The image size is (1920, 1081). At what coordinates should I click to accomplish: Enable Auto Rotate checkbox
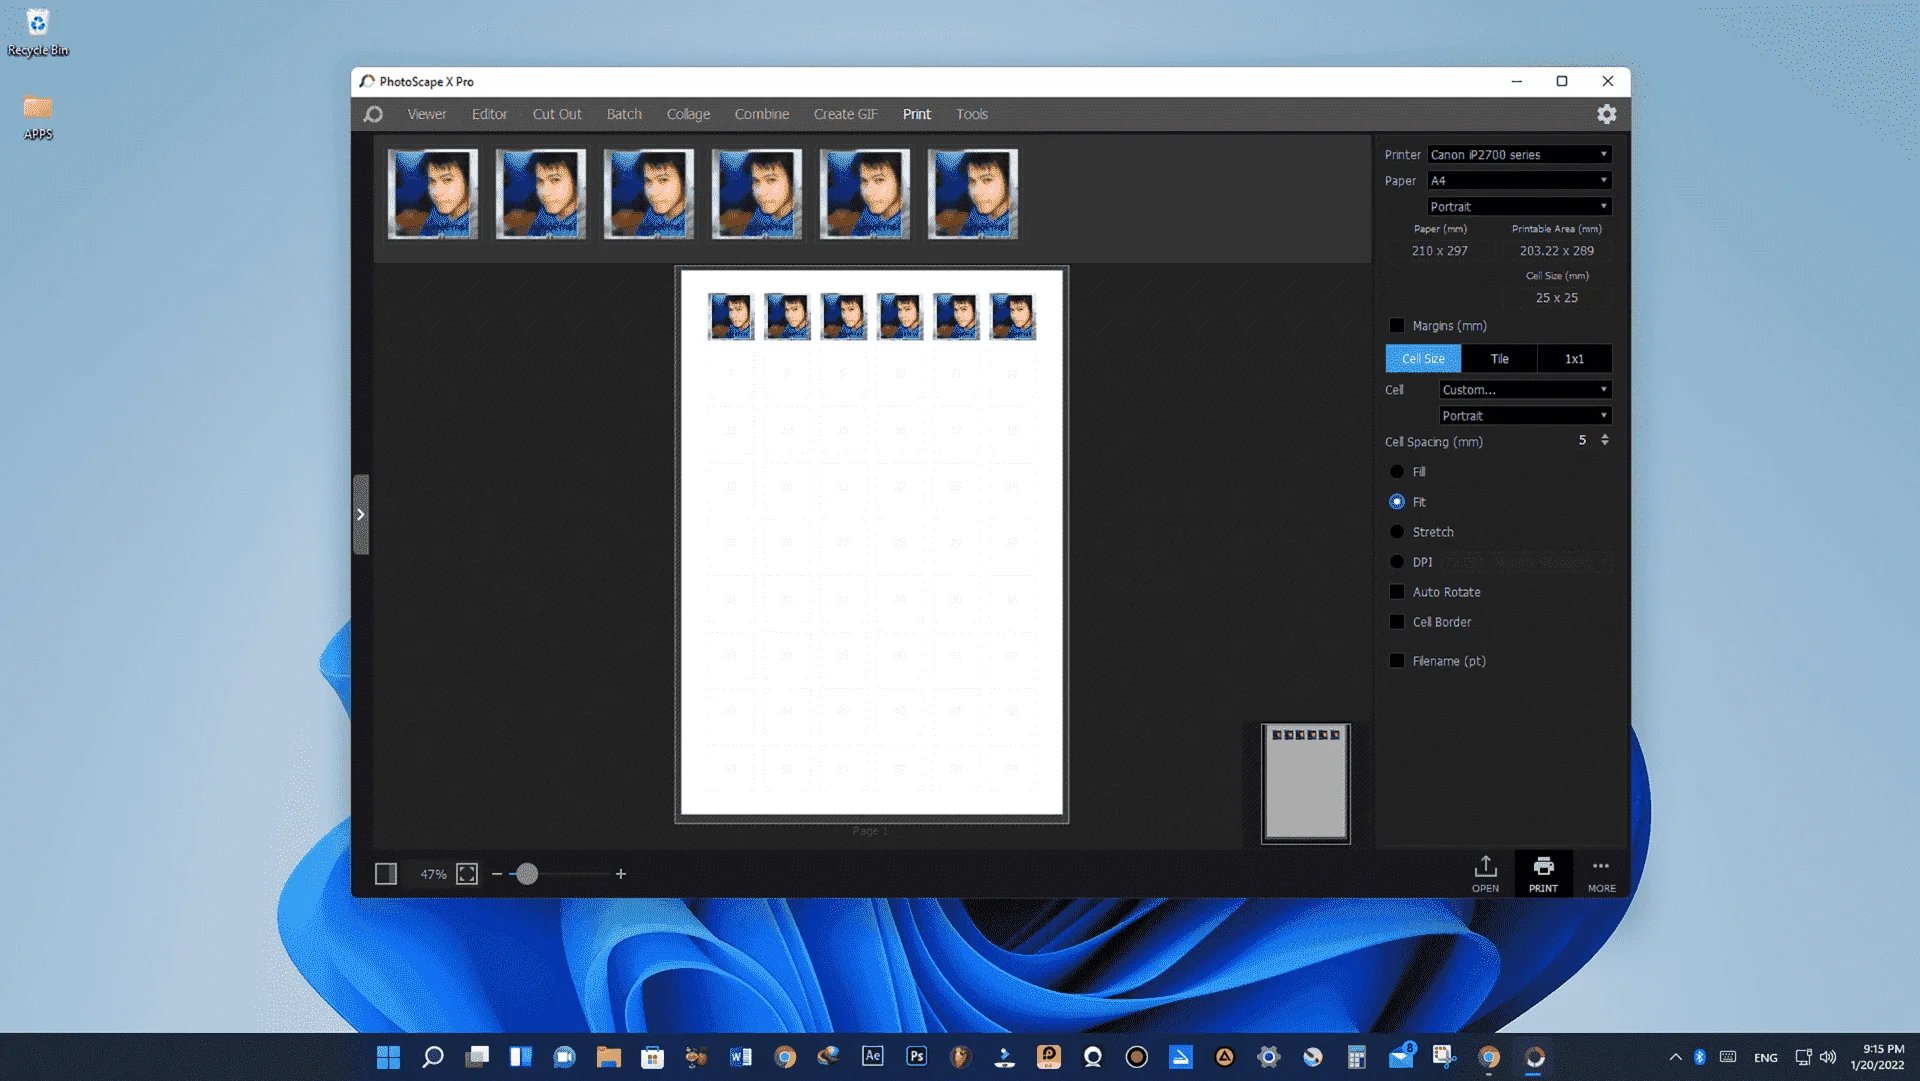1397,592
